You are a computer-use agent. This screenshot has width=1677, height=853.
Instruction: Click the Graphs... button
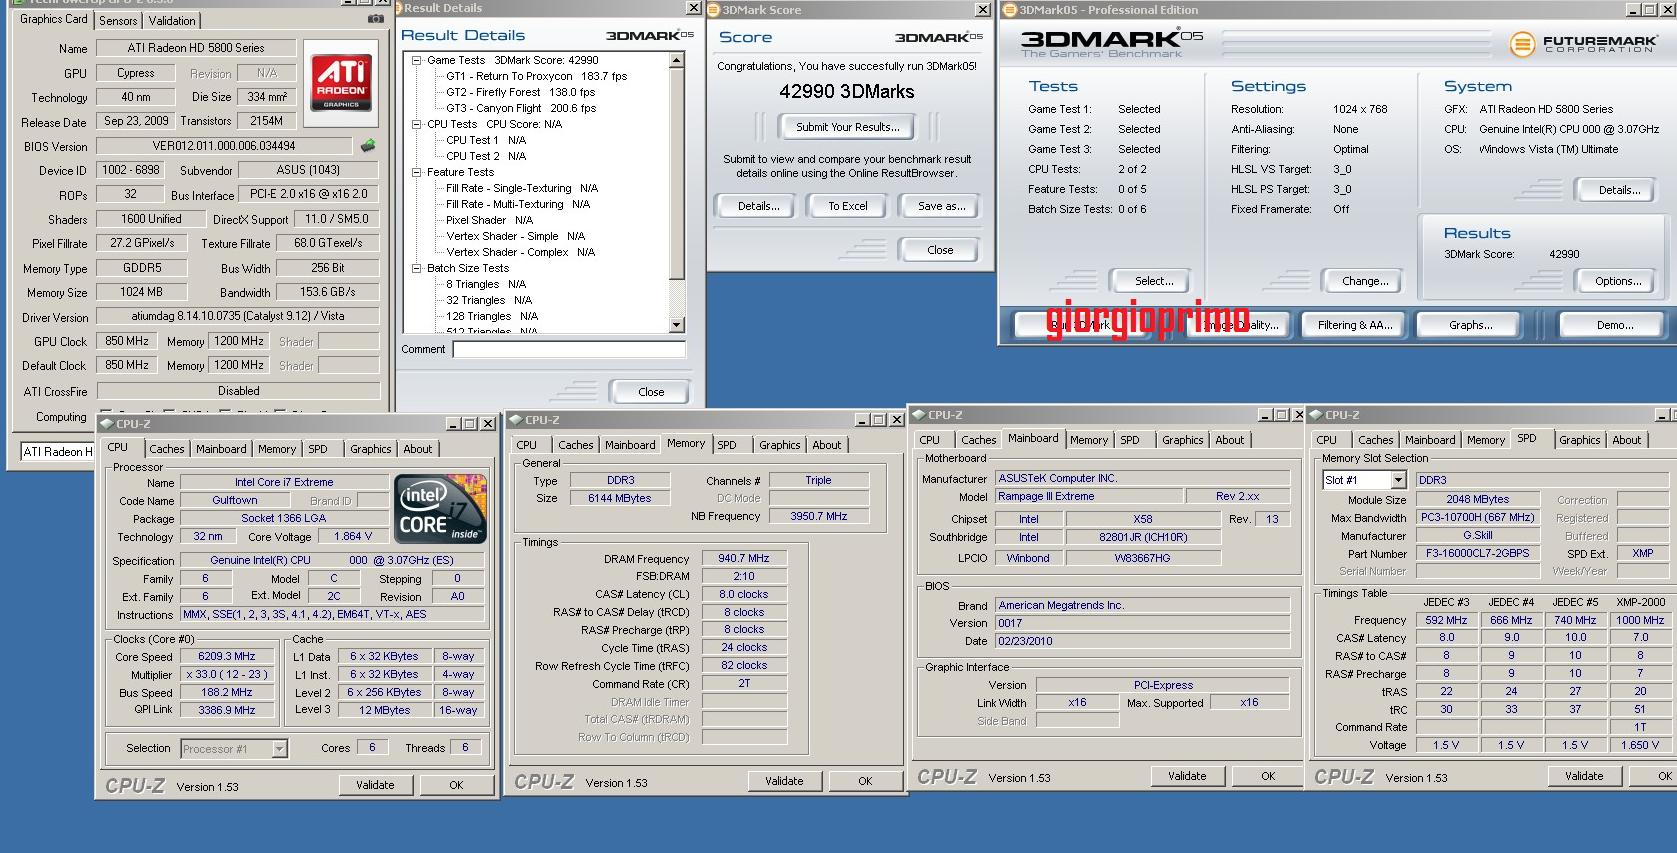tap(1471, 325)
